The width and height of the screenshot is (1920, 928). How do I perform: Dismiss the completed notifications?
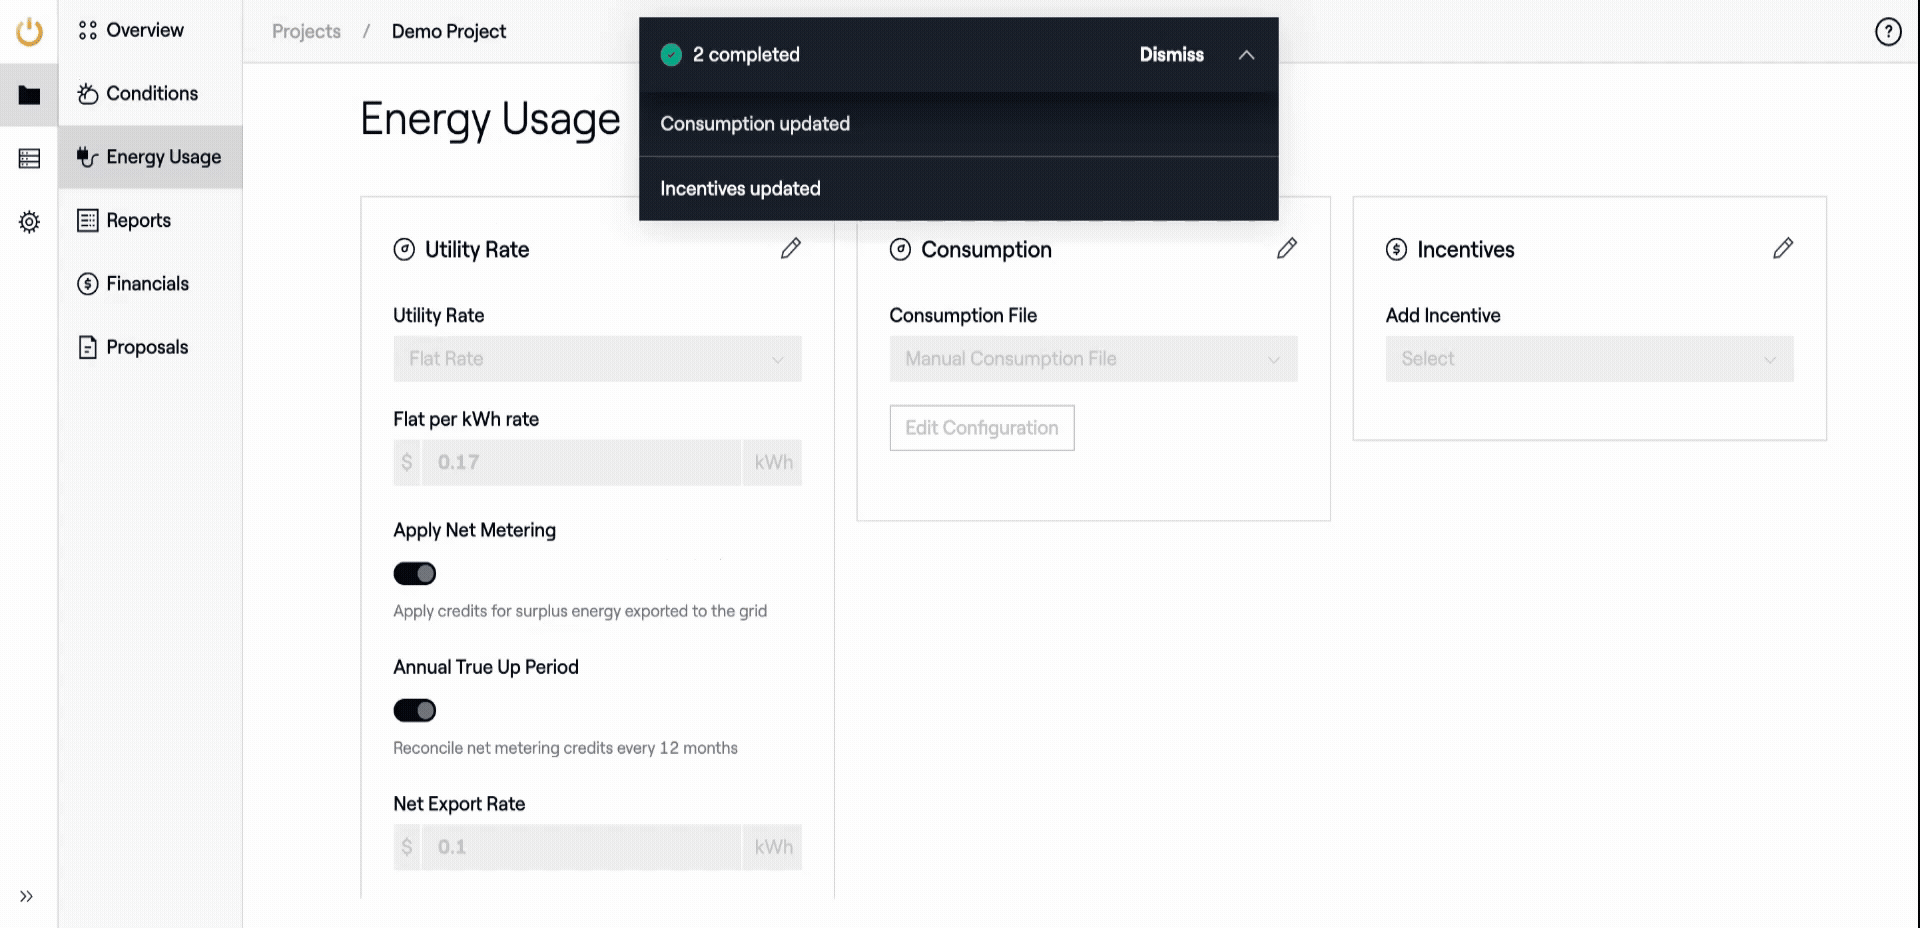coord(1171,55)
